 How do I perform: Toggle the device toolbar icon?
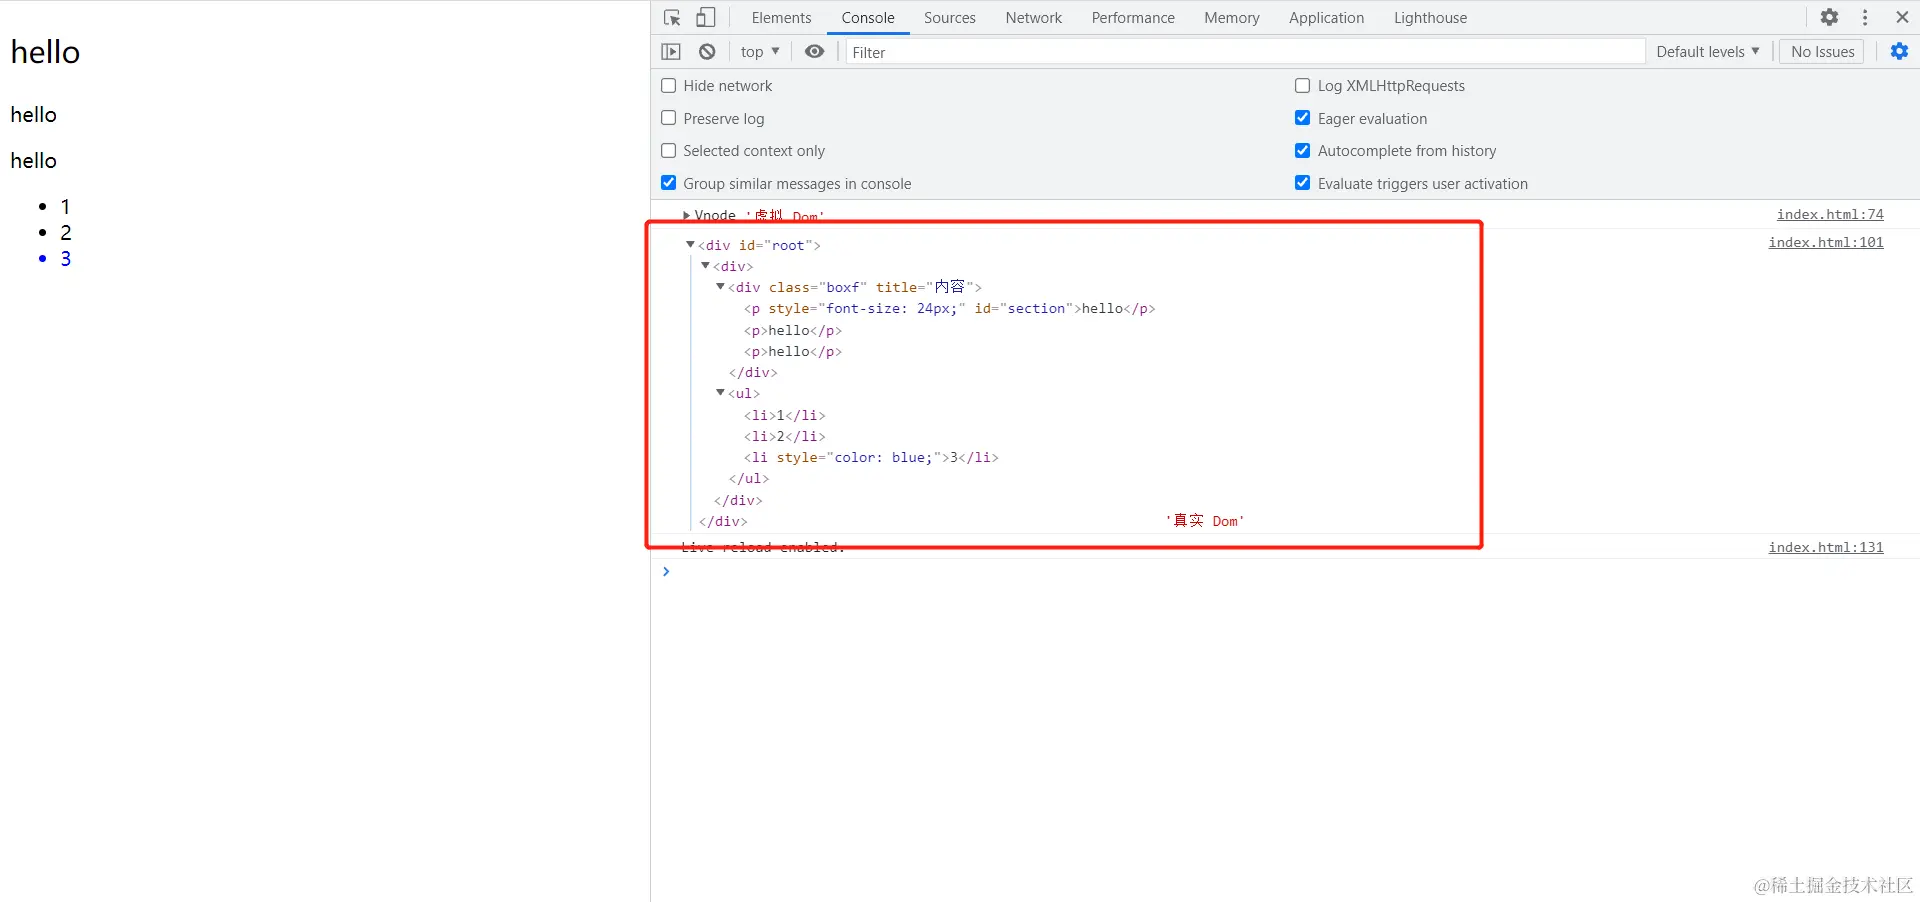(706, 18)
